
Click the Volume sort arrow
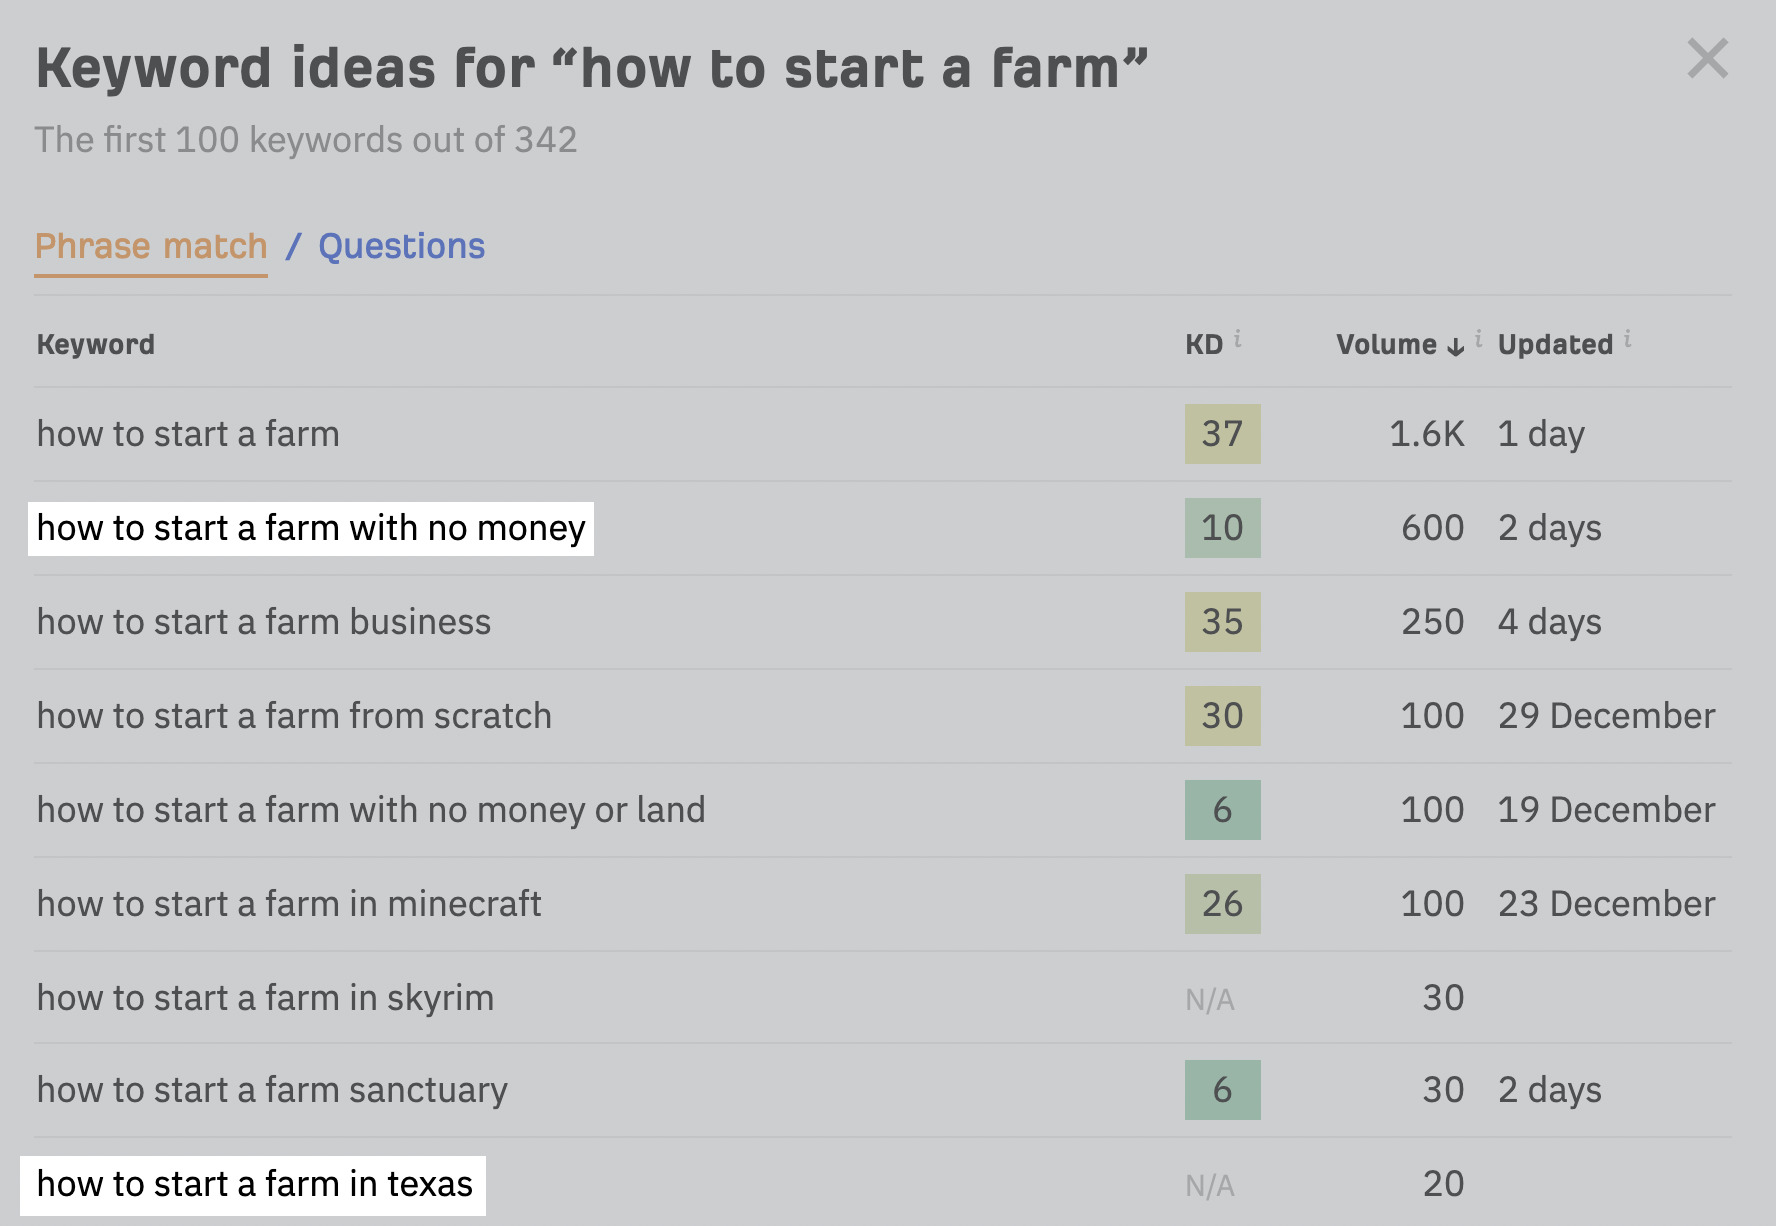point(1455,346)
